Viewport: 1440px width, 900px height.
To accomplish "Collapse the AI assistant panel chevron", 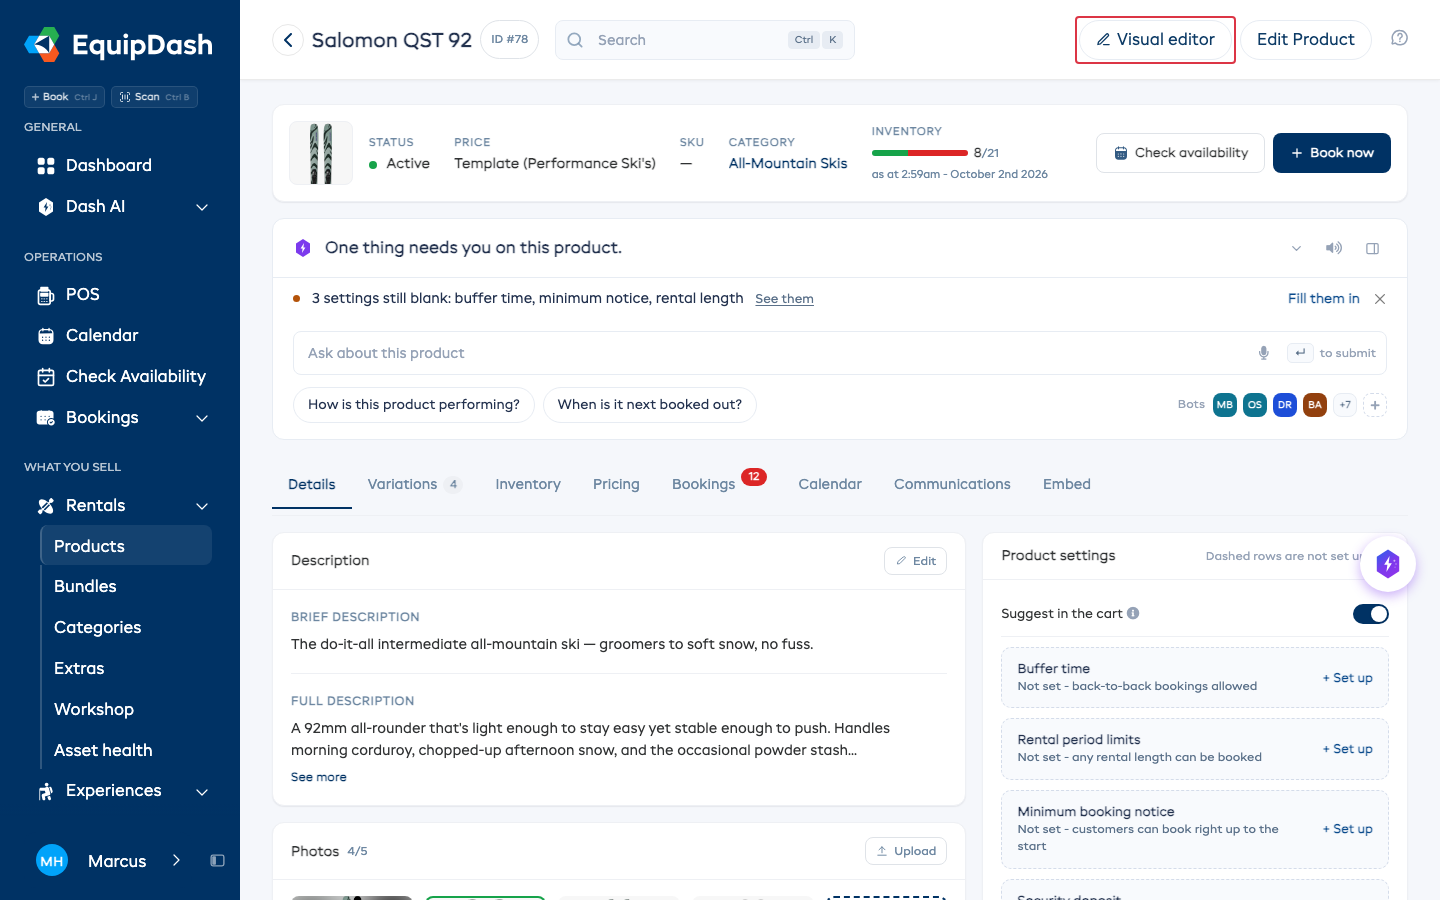I will coord(1296,248).
